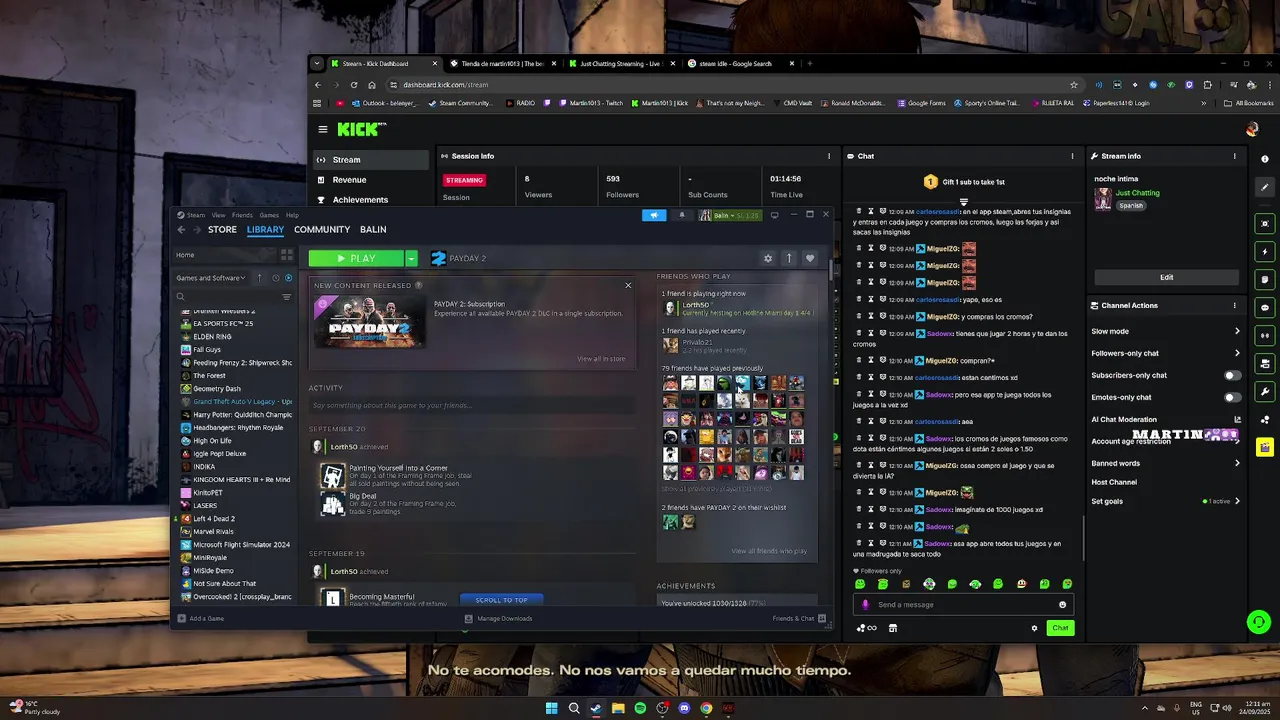Click the lightning bolt icon in Kick right rail
Viewport: 1280px width, 720px height.
[1265, 251]
